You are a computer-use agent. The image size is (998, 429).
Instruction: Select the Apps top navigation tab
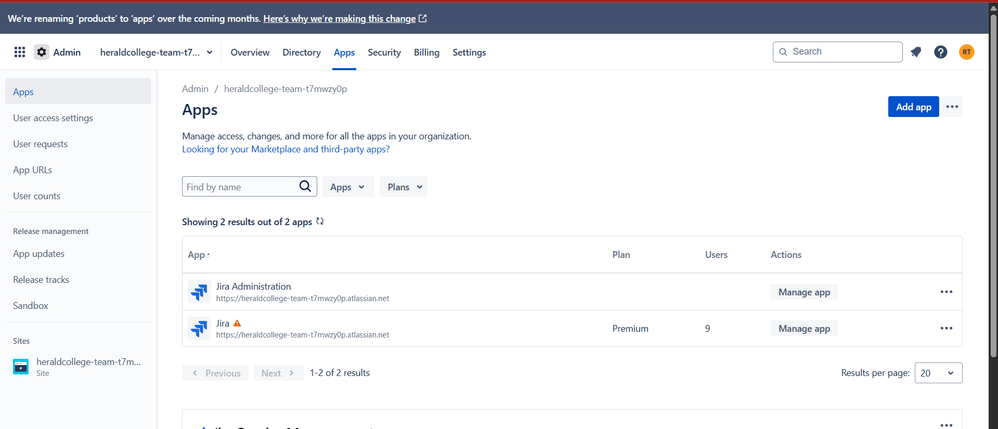(344, 52)
